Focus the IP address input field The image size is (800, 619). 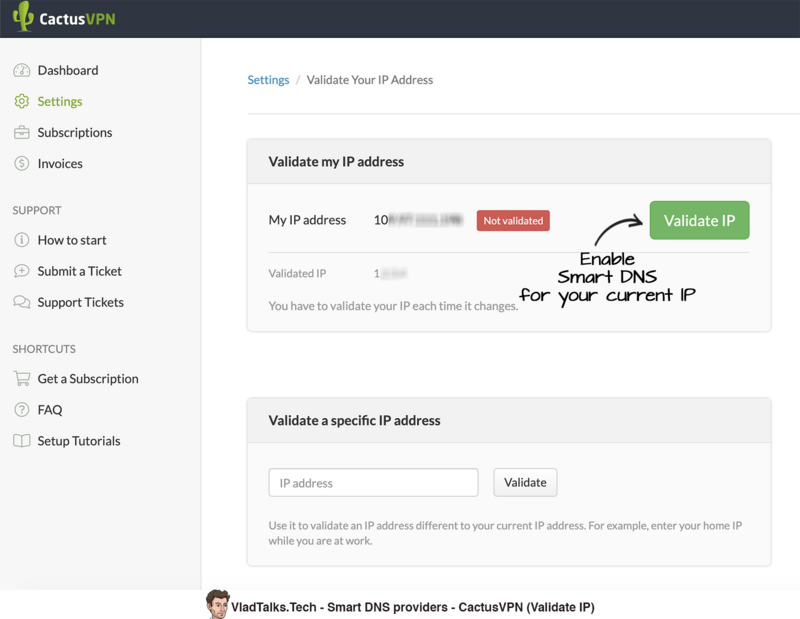coord(373,482)
